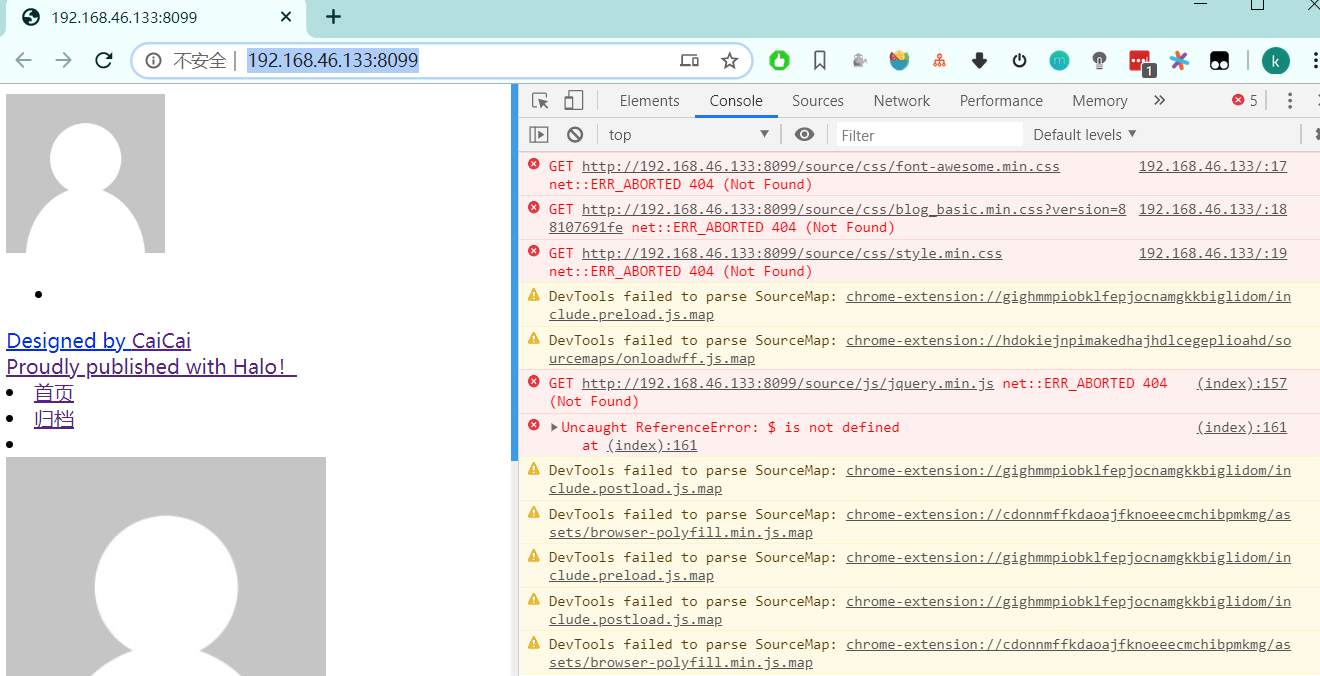Image resolution: width=1320 pixels, height=676 pixels.
Task: Switch to the Sources tab
Action: coord(817,100)
